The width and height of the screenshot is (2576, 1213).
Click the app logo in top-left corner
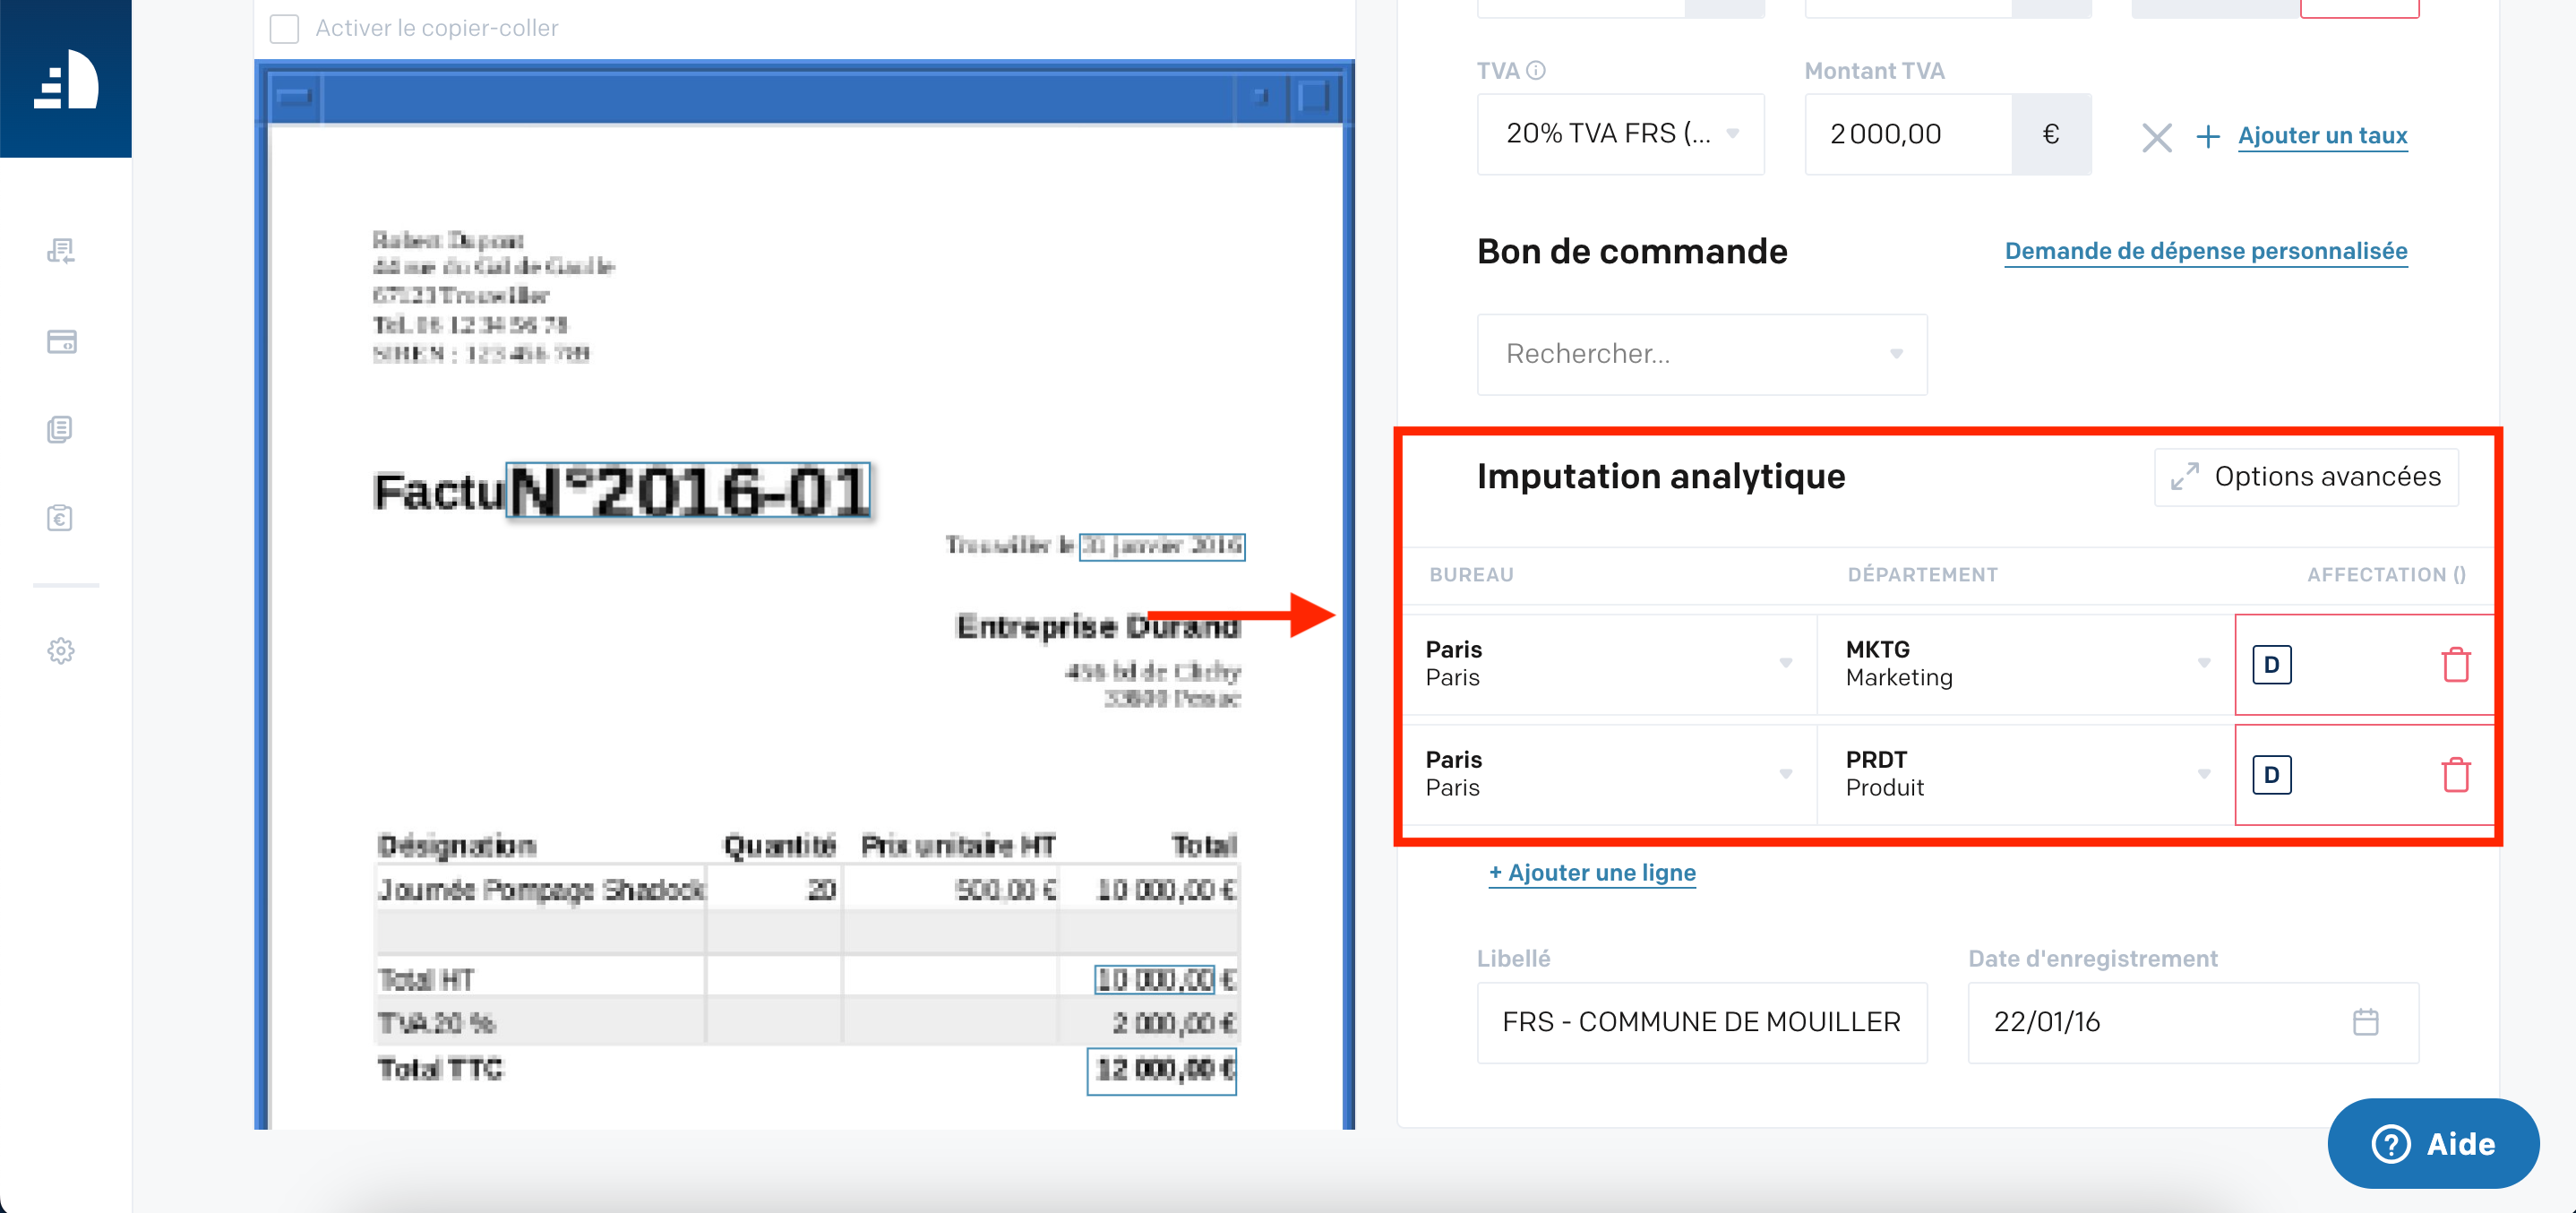coord(66,79)
